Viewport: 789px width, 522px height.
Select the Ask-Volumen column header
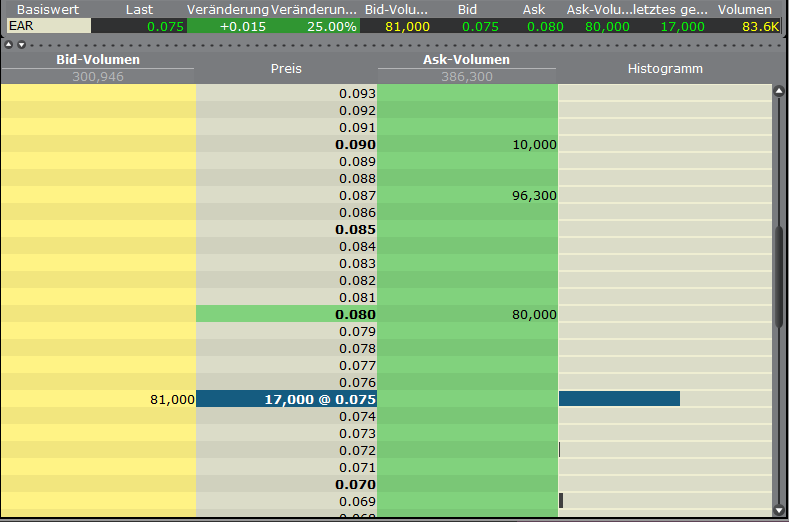coord(466,60)
